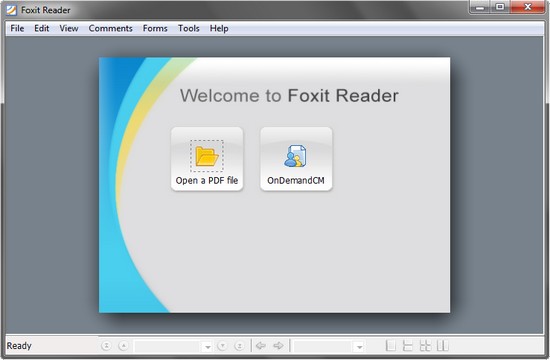Open the Edit menu
The height and width of the screenshot is (360, 550).
tap(41, 28)
